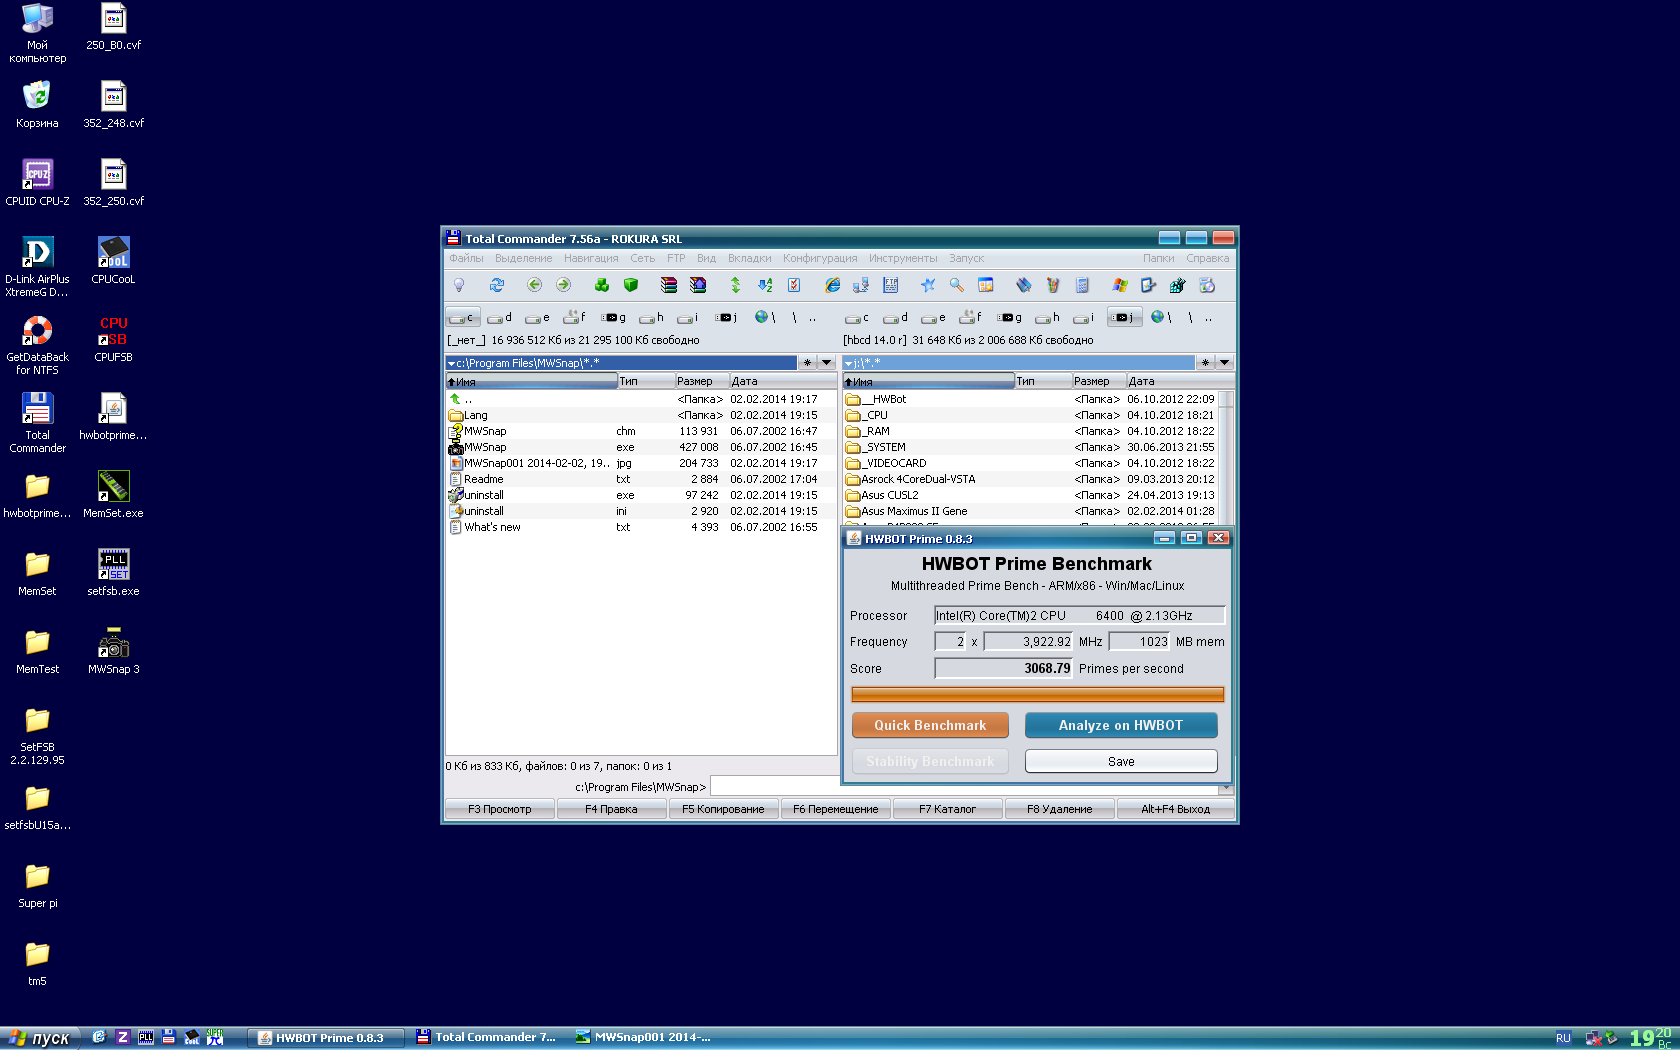Select drive f in right panel drive bar
Image resolution: width=1680 pixels, height=1050 pixels.
(x=971, y=318)
